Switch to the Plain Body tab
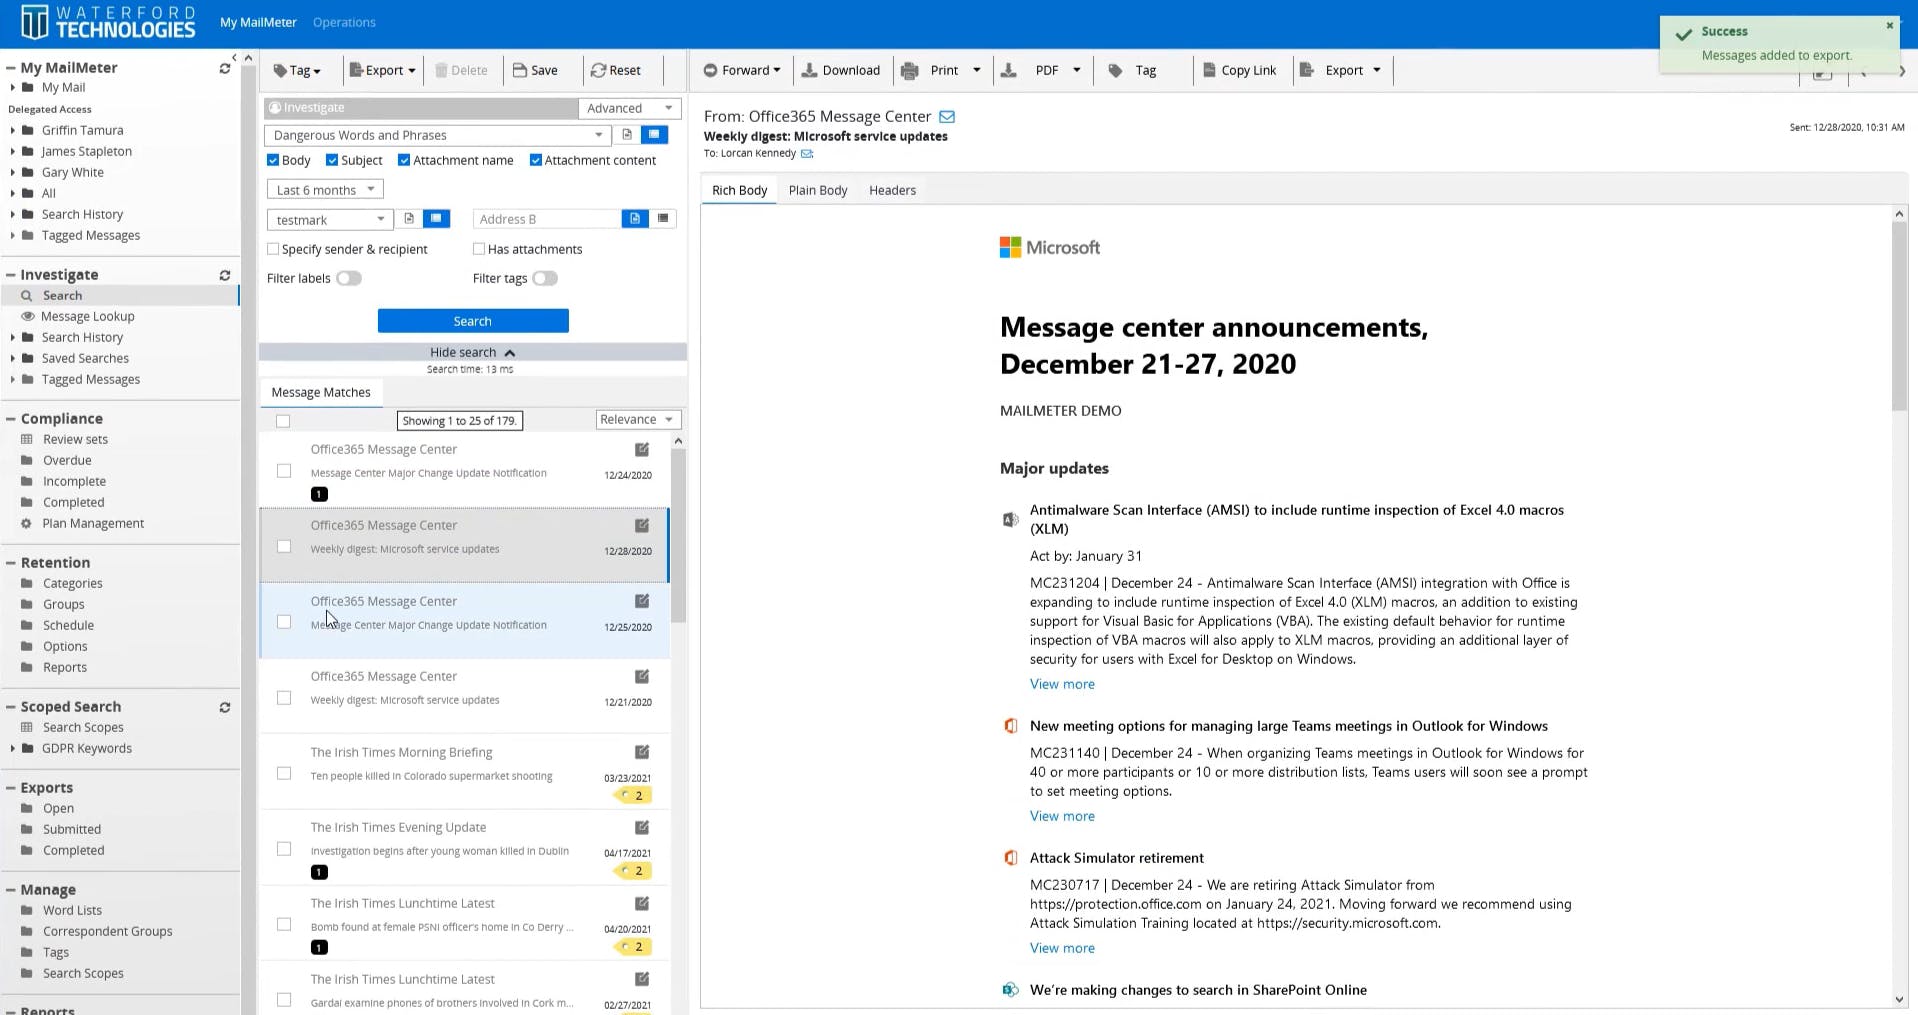1918x1015 pixels. 817,190
